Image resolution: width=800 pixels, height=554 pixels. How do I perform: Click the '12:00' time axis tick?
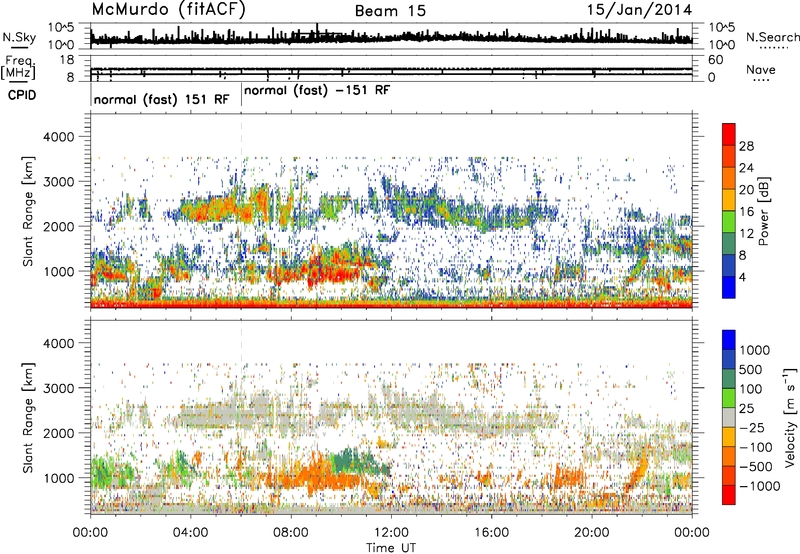pos(391,533)
